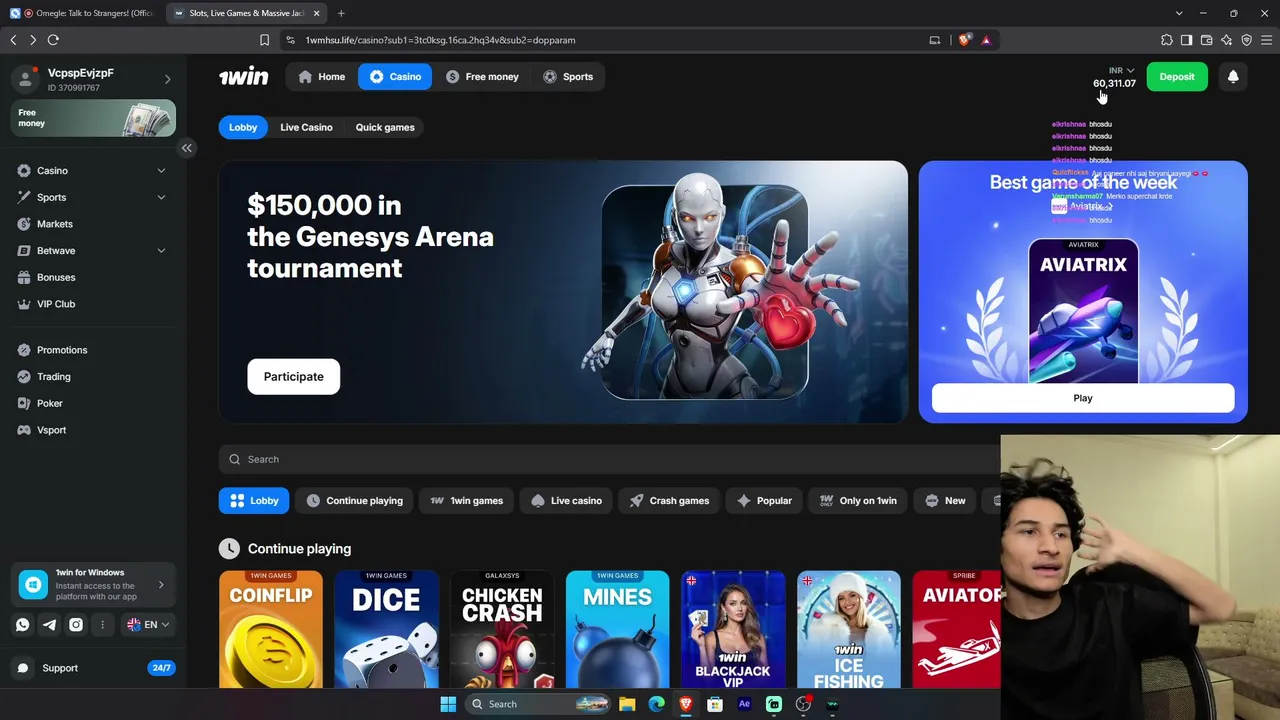Open Markets in sidebar
Viewport: 1280px width, 720px height.
[x=55, y=224]
